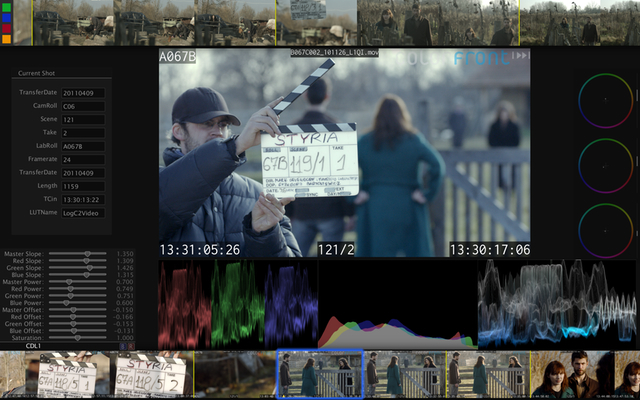Click the RGB parade waveform scope

pyautogui.click(x=237, y=304)
